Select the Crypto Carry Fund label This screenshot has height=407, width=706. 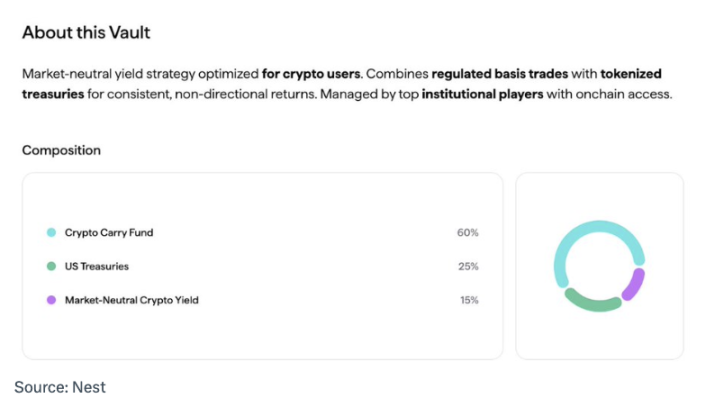(109, 232)
